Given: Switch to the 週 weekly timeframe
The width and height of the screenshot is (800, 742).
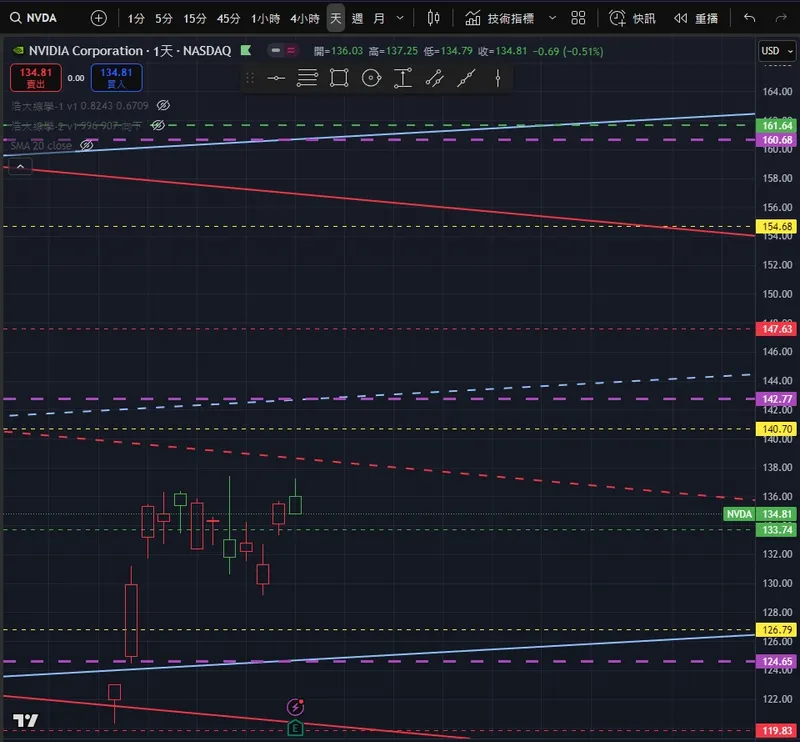Looking at the screenshot, I should click(357, 19).
